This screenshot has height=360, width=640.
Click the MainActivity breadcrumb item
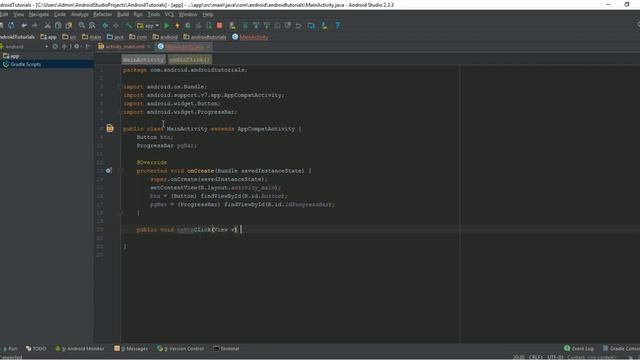250,37
